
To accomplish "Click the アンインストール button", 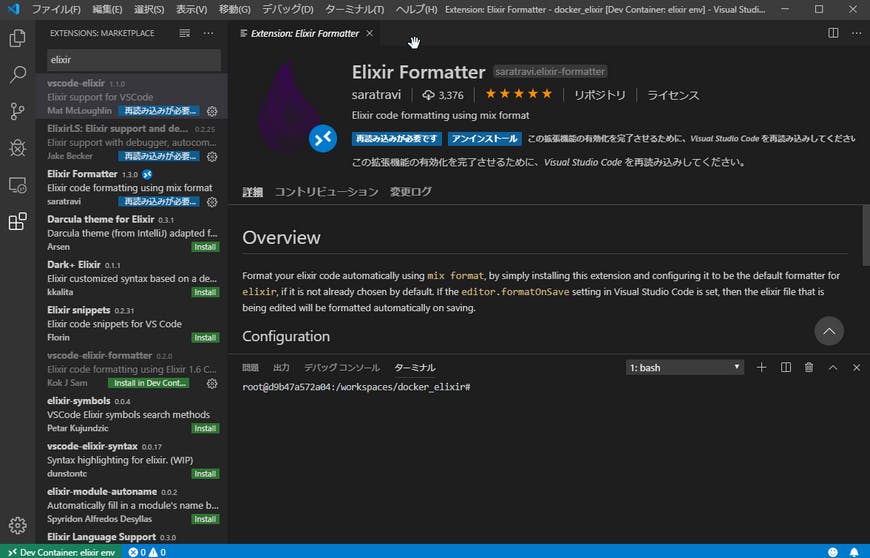I will 484,139.
